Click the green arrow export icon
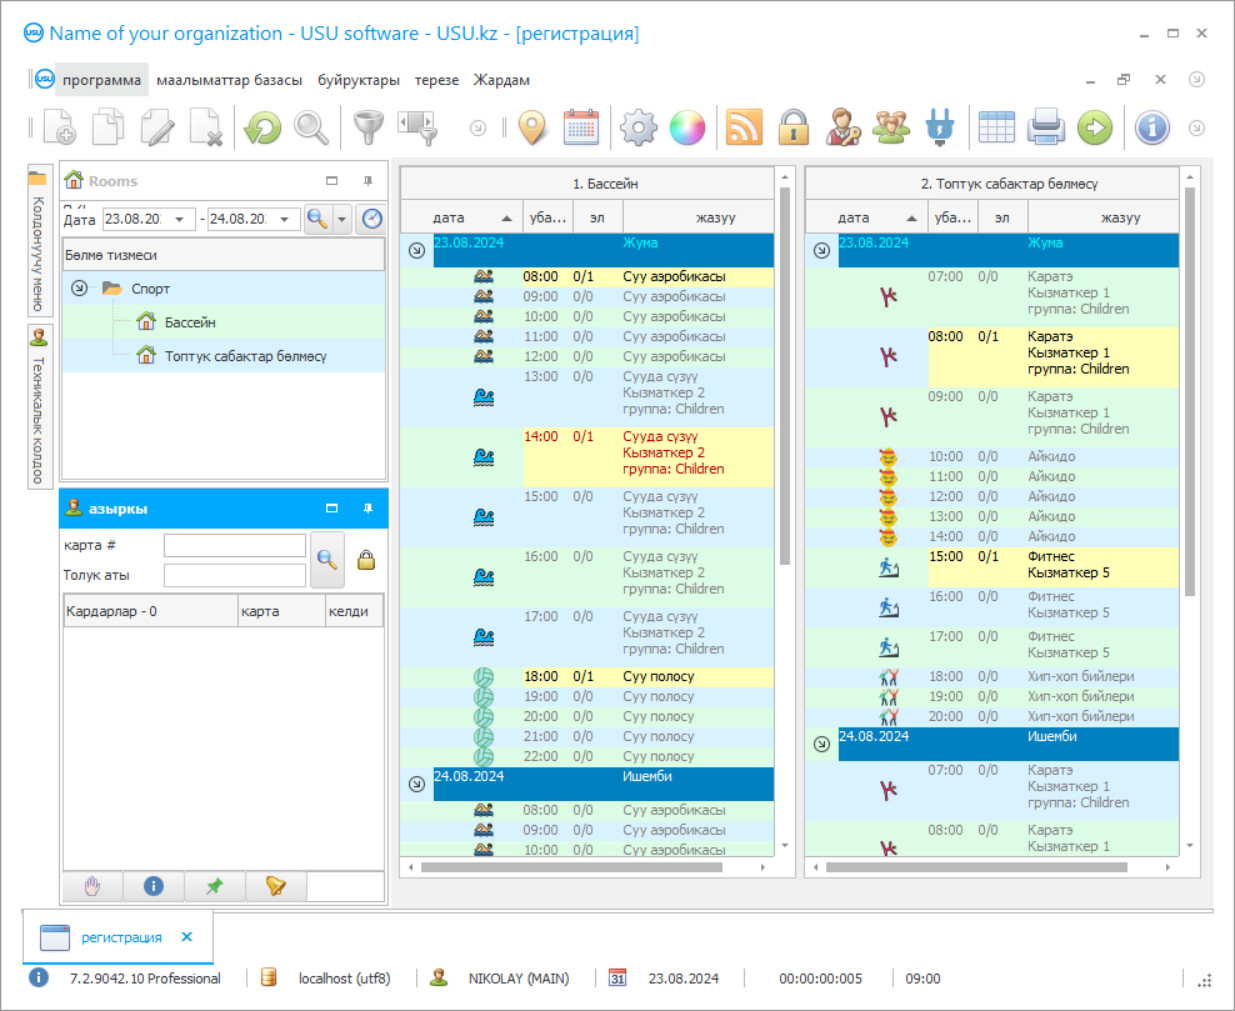1235x1011 pixels. click(1095, 128)
